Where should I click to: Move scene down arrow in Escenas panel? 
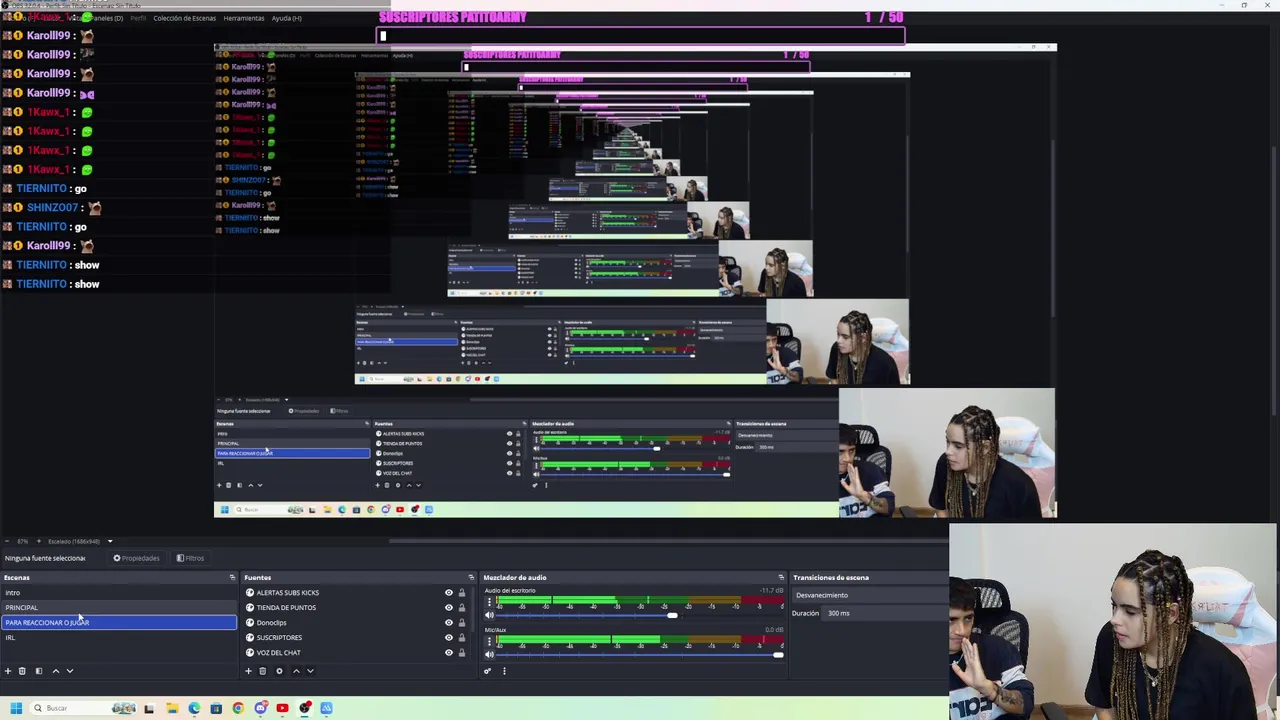(x=70, y=671)
